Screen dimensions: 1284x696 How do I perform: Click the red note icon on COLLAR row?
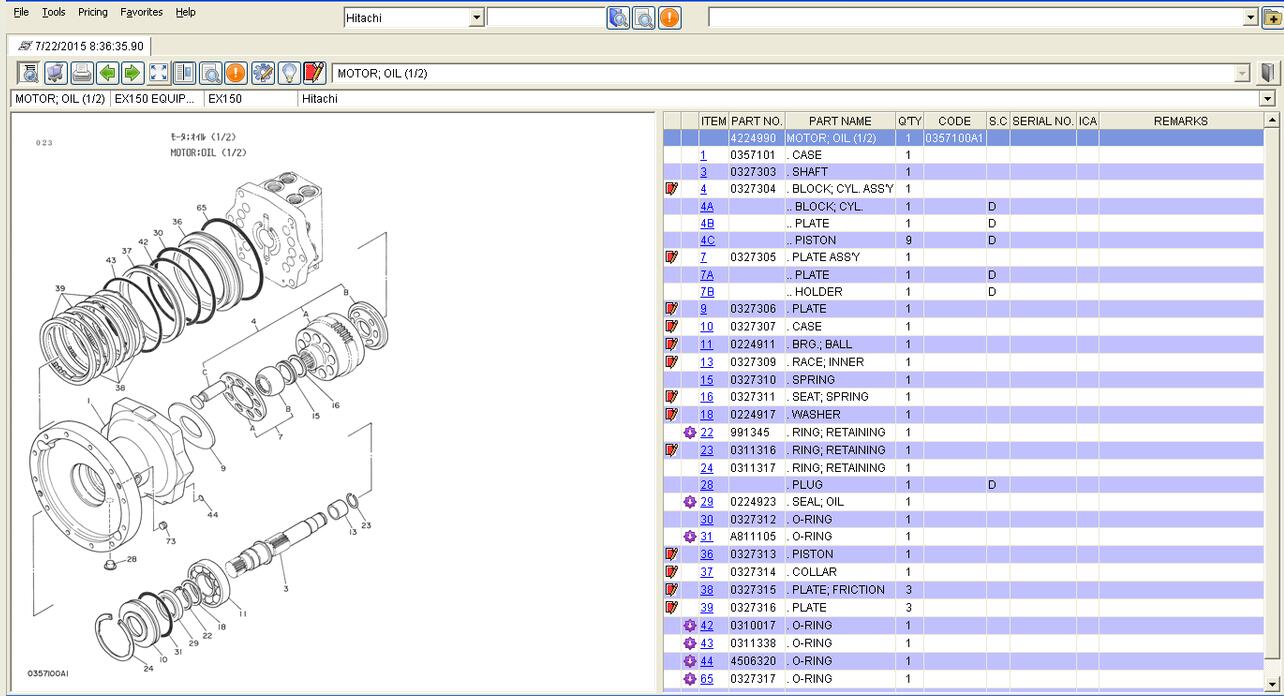(672, 572)
